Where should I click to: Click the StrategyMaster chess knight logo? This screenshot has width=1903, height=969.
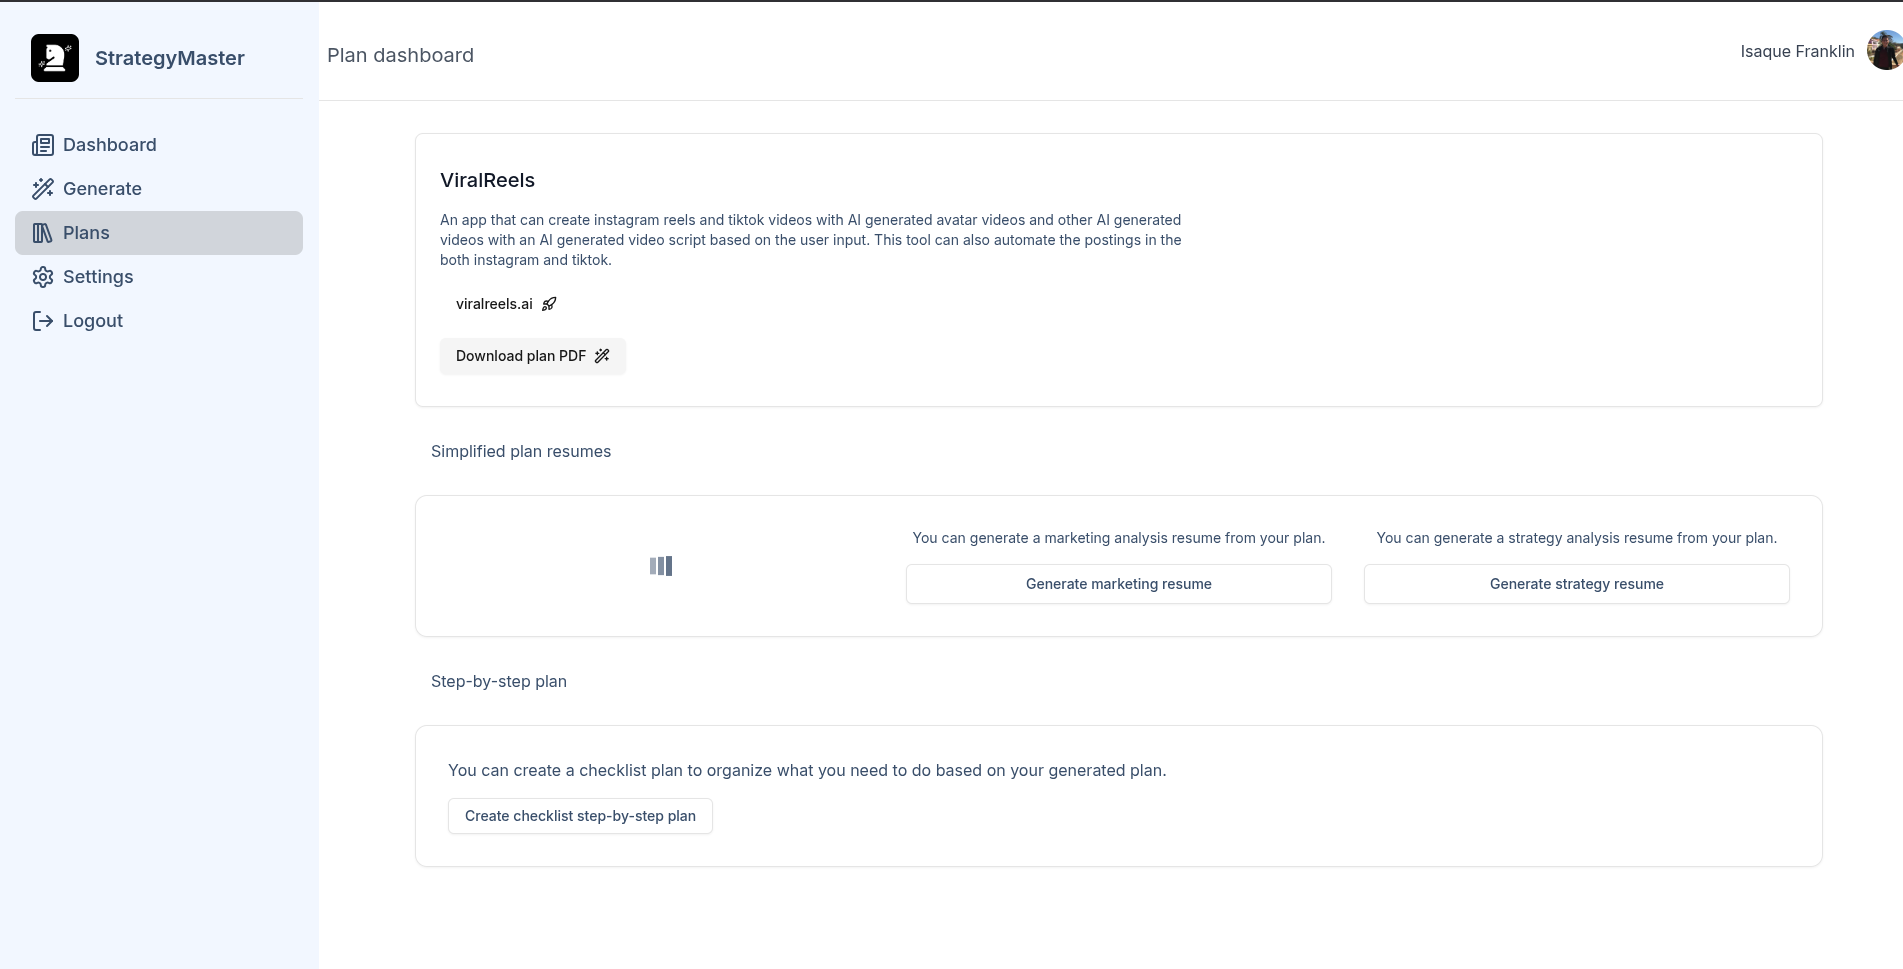pyautogui.click(x=55, y=58)
